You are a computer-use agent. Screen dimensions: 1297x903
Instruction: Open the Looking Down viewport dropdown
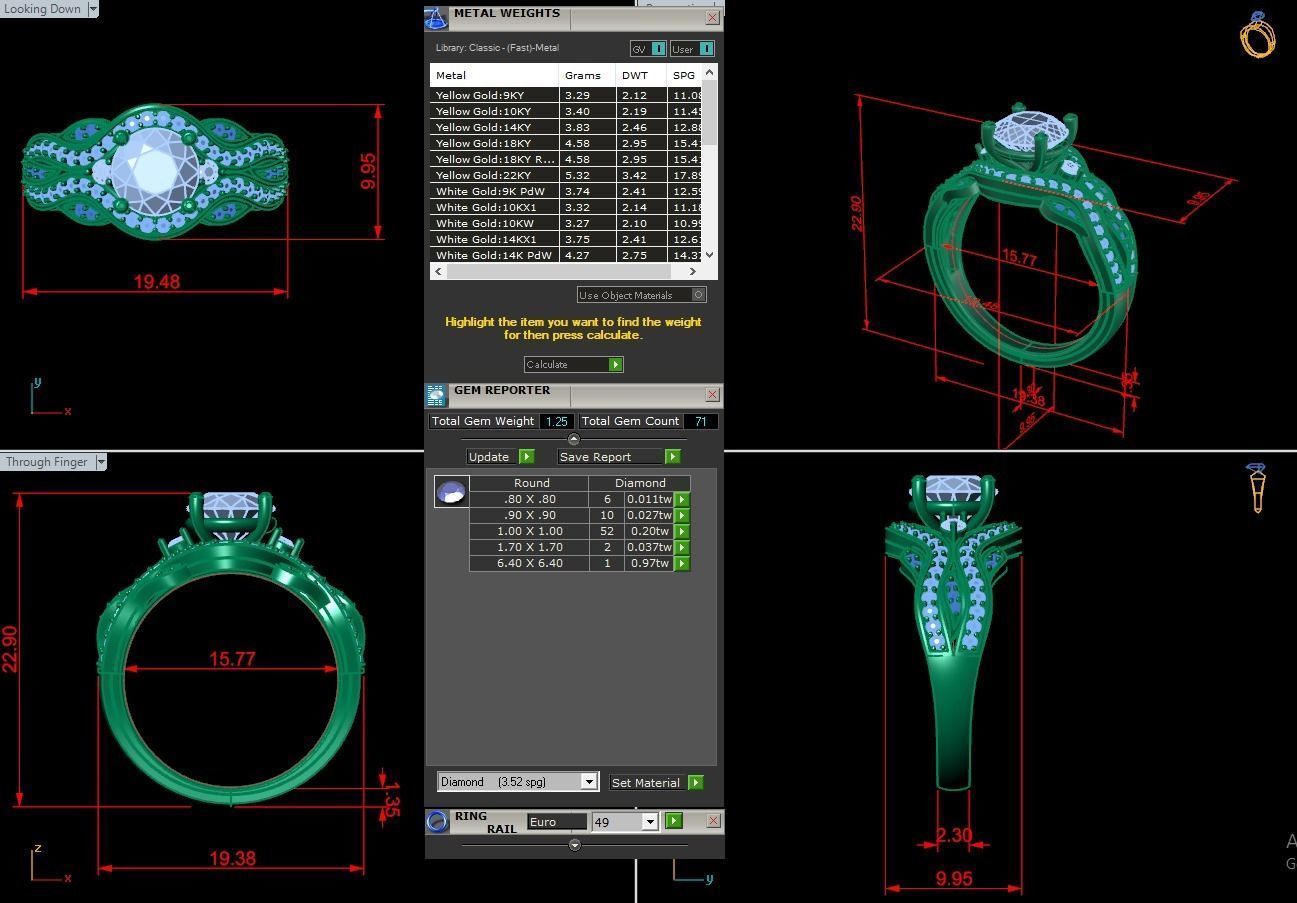tap(93, 9)
